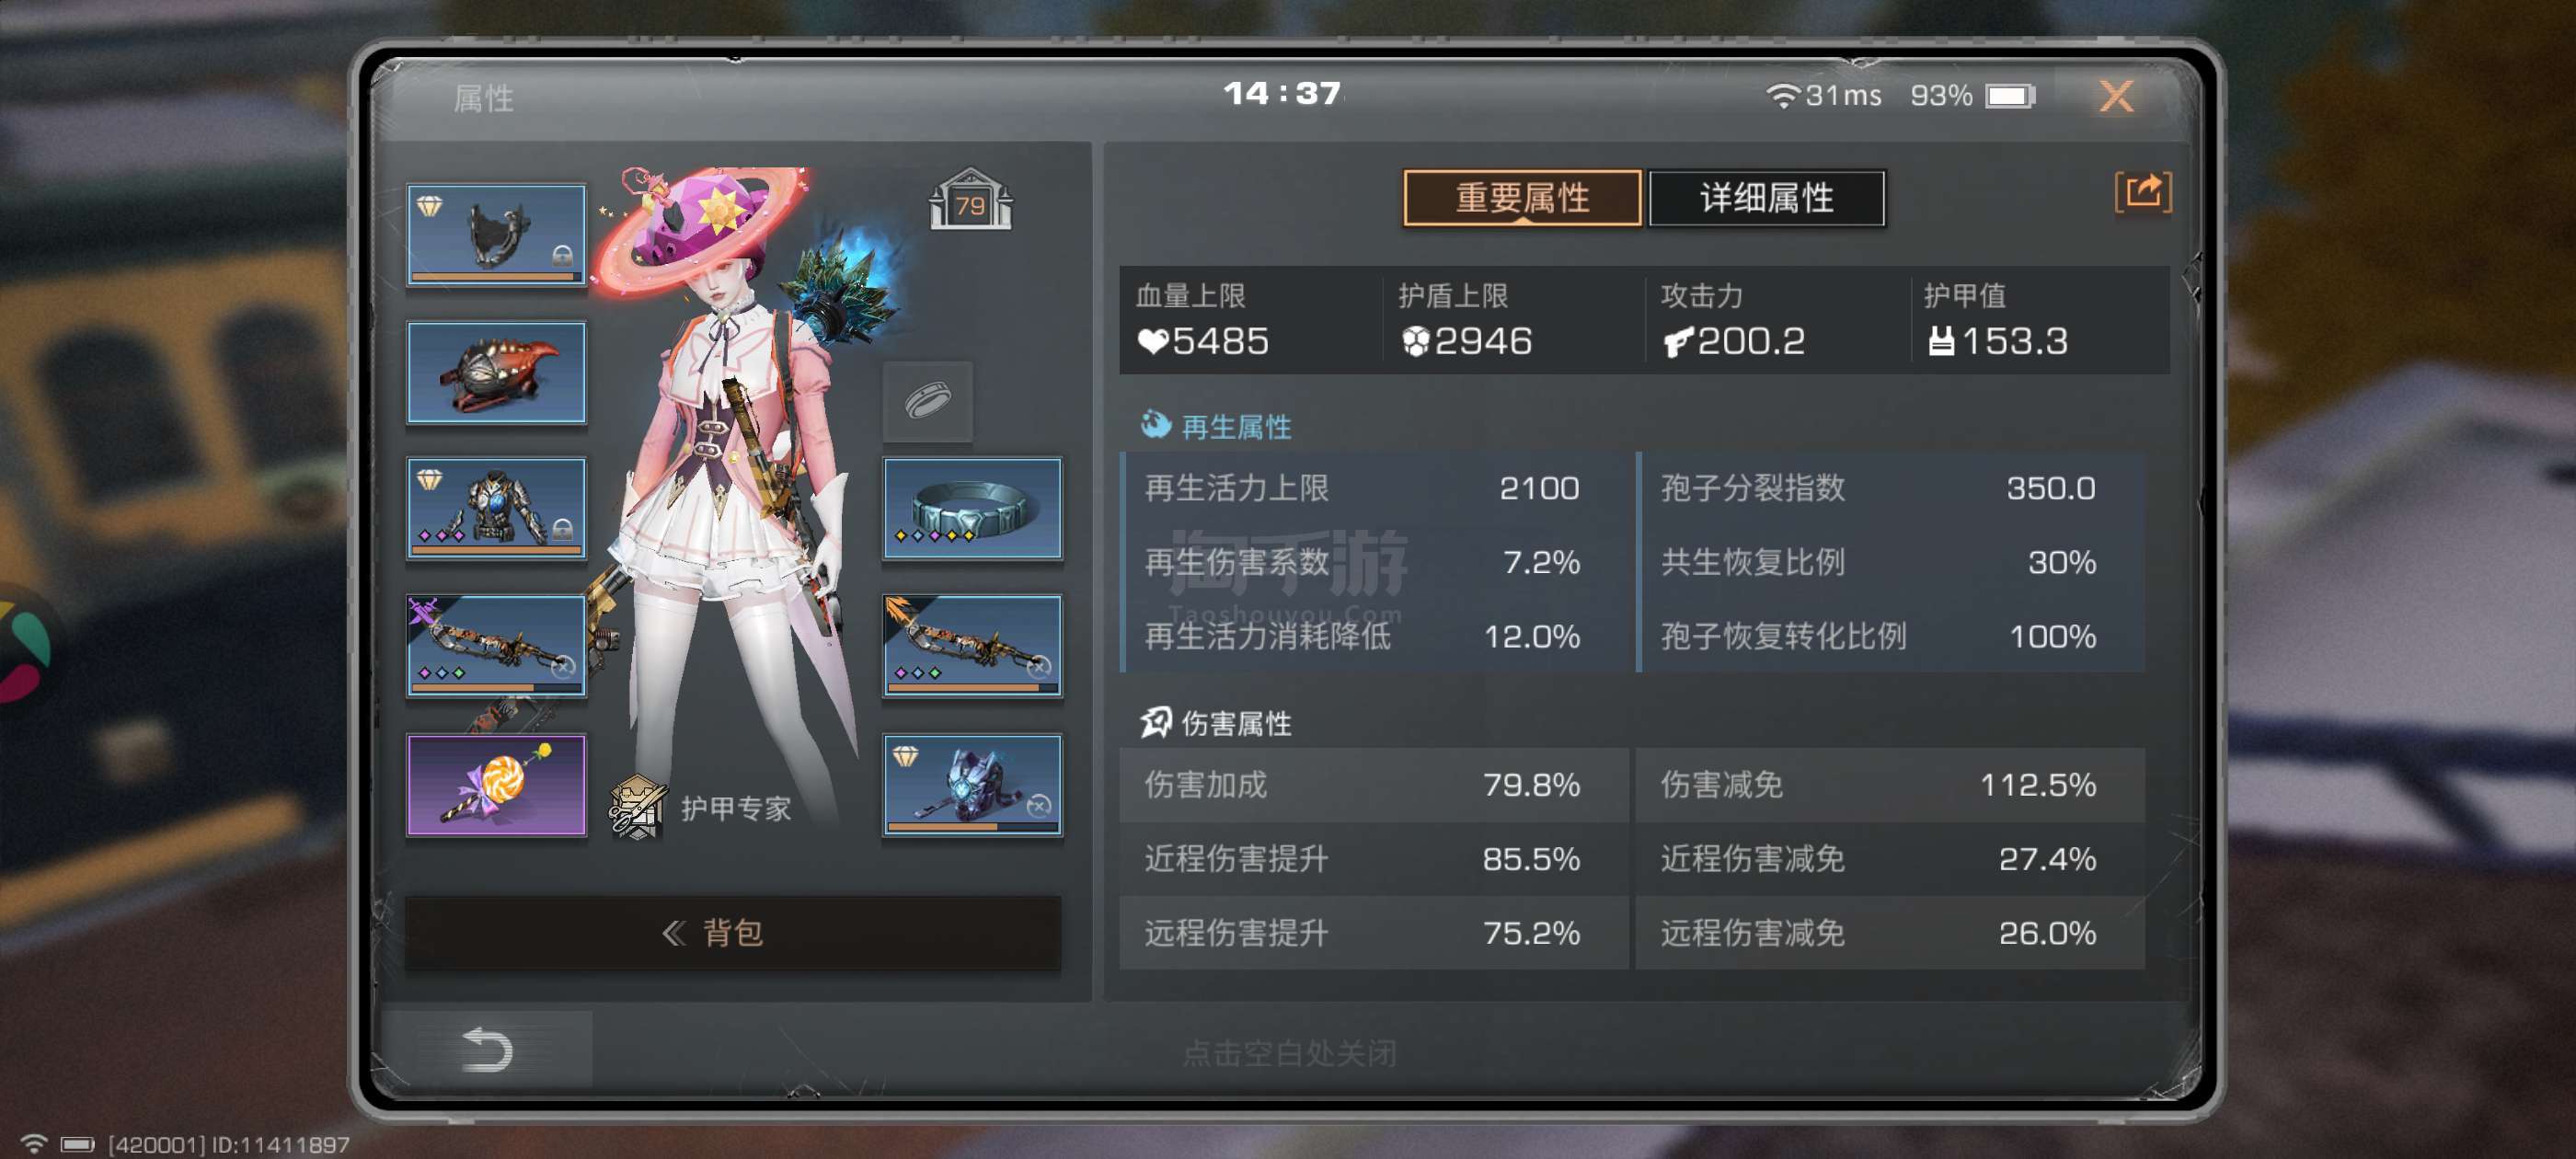This screenshot has height=1159, width=2576.
Task: Select the orange-marked rifle weapon slot
Action: pos(972,646)
